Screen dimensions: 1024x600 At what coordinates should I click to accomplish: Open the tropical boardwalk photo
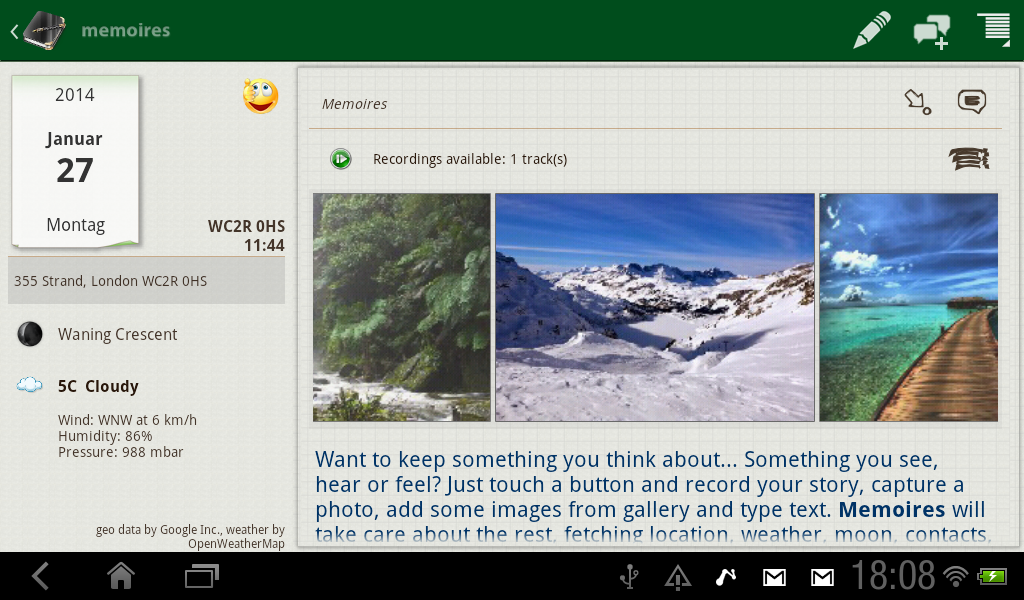908,307
